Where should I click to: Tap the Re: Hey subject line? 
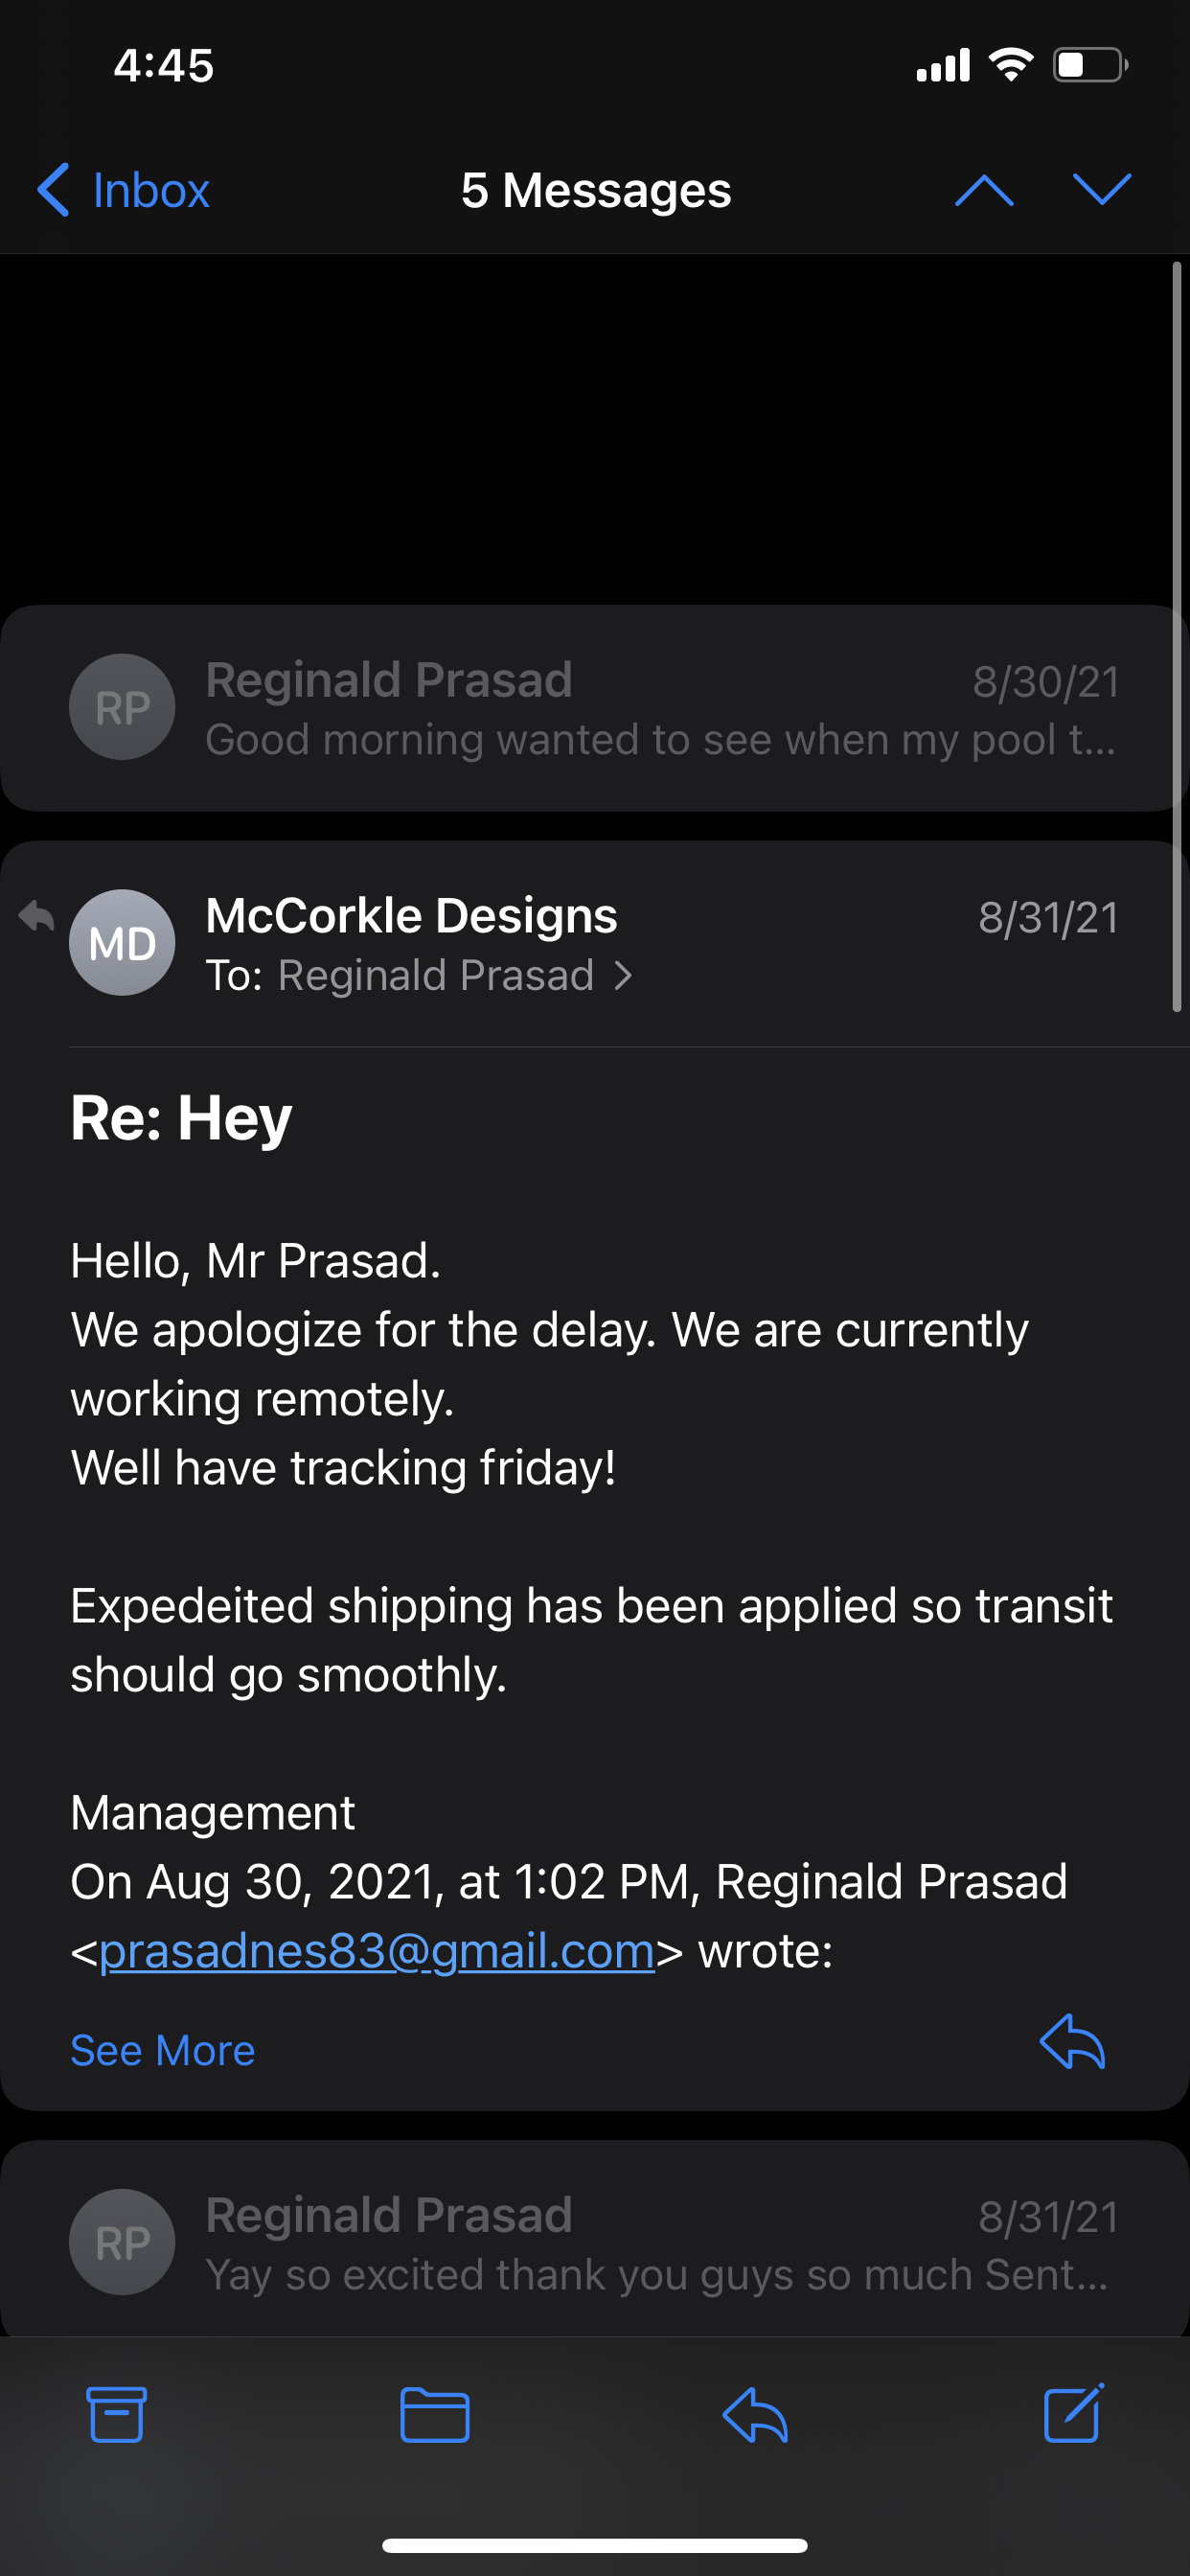tap(181, 1118)
